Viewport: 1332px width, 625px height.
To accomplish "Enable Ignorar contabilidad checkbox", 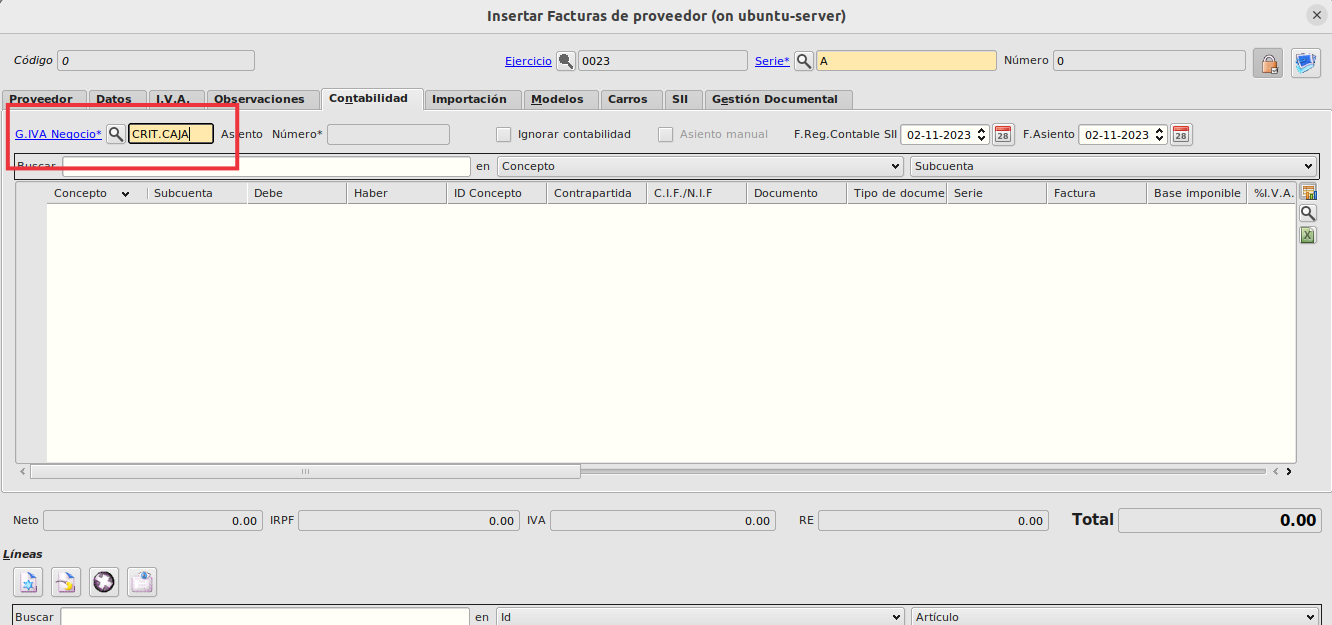I will pos(503,134).
